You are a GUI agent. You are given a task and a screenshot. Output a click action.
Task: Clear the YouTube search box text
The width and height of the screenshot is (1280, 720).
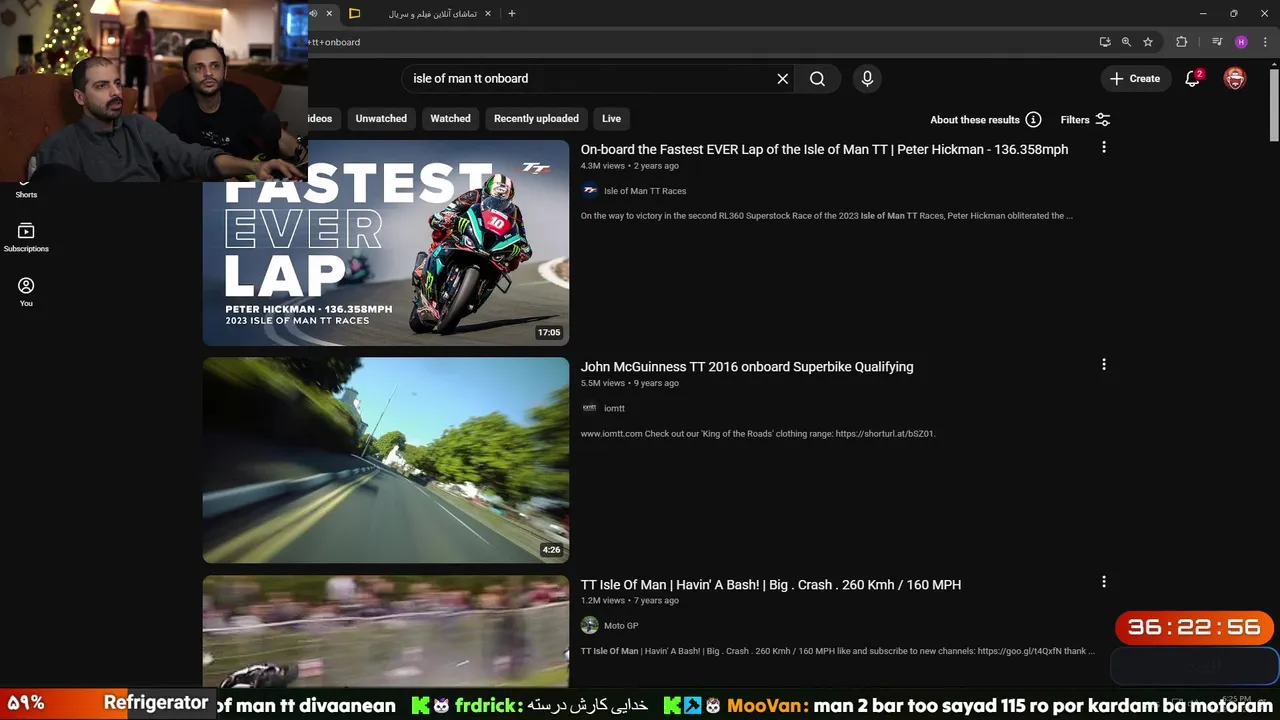(x=783, y=79)
